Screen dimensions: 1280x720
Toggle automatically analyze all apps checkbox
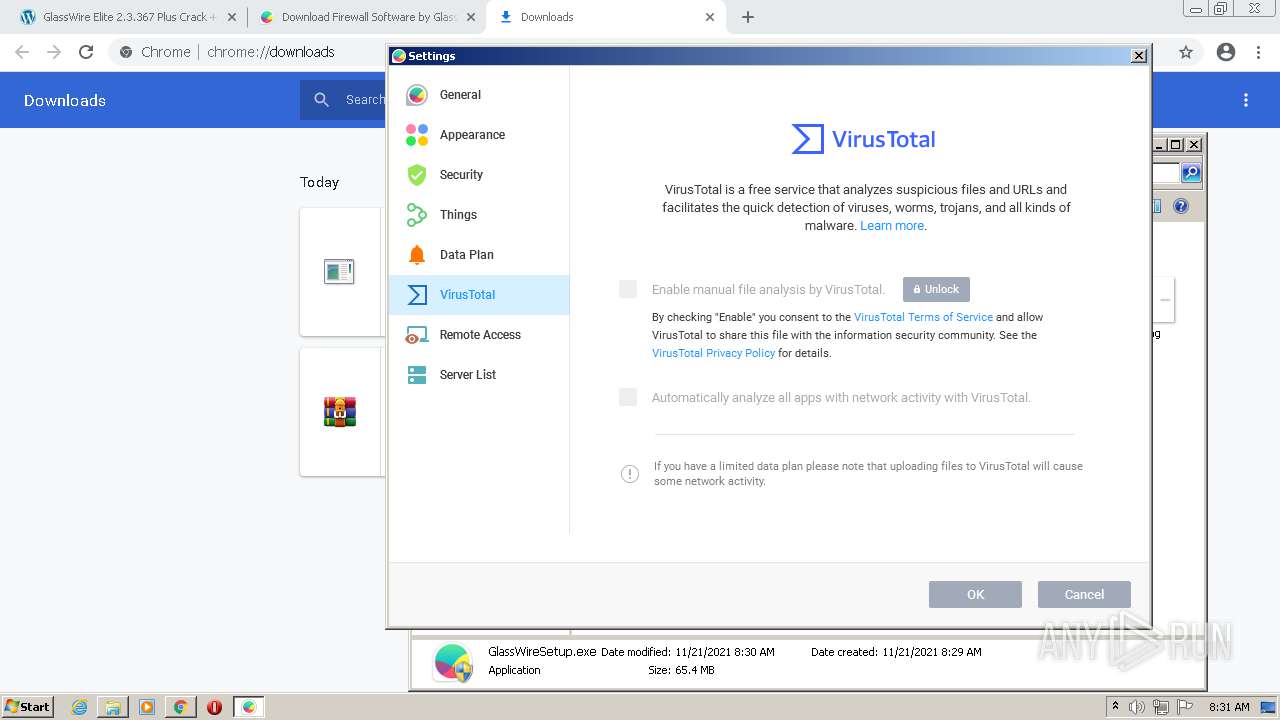(628, 397)
